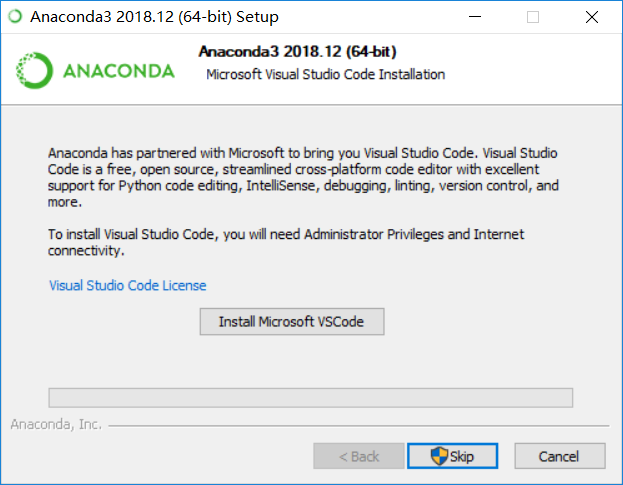Click the Microsoft Visual Studio Code Installation subtitle

tap(325, 74)
